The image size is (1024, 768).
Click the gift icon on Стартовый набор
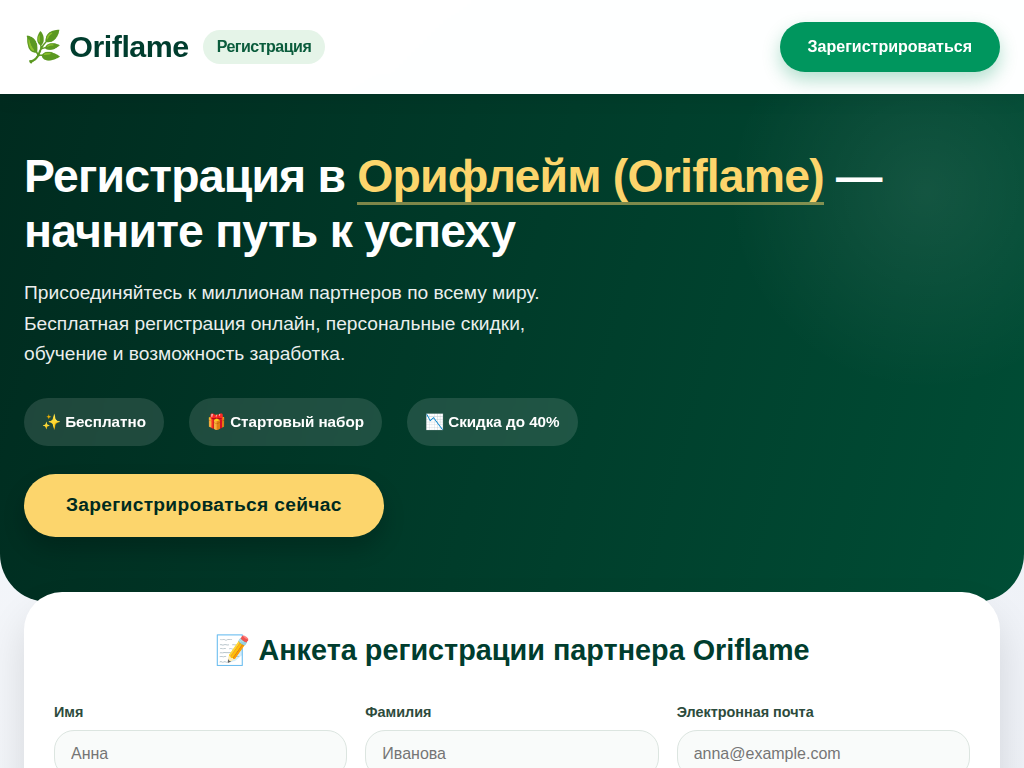pos(216,422)
